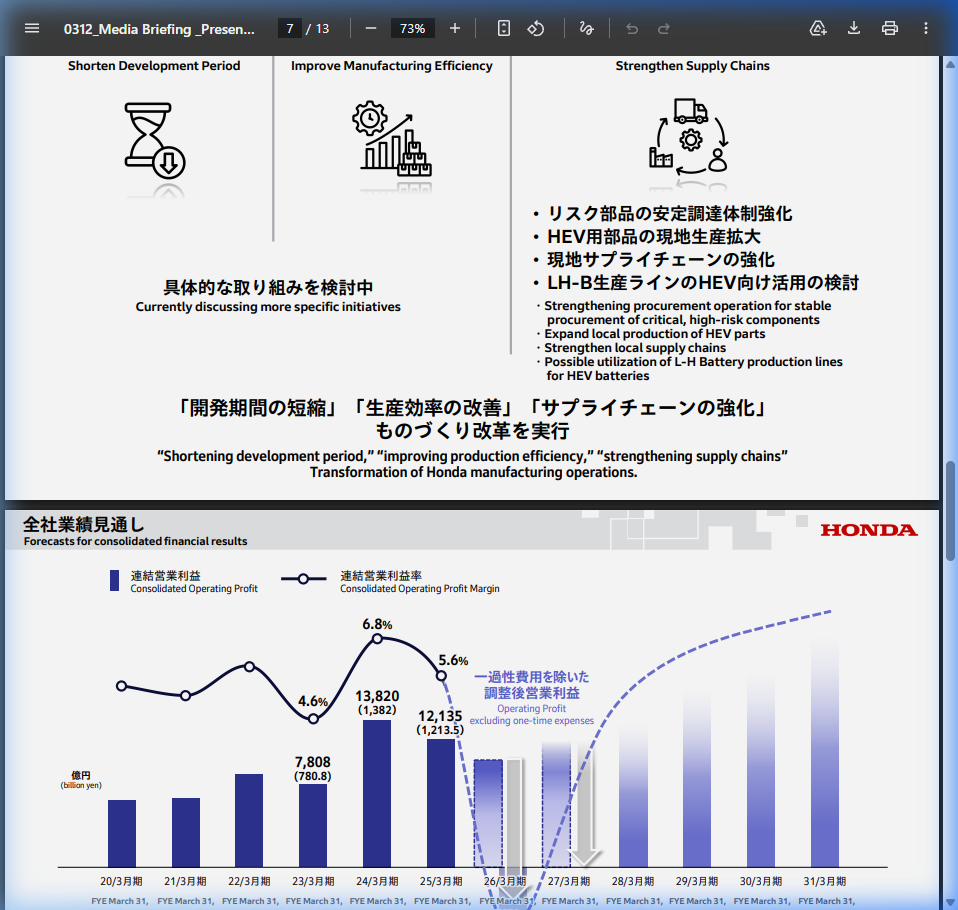Click the fit to page icon
Image resolution: width=958 pixels, height=910 pixels.
coord(503,28)
